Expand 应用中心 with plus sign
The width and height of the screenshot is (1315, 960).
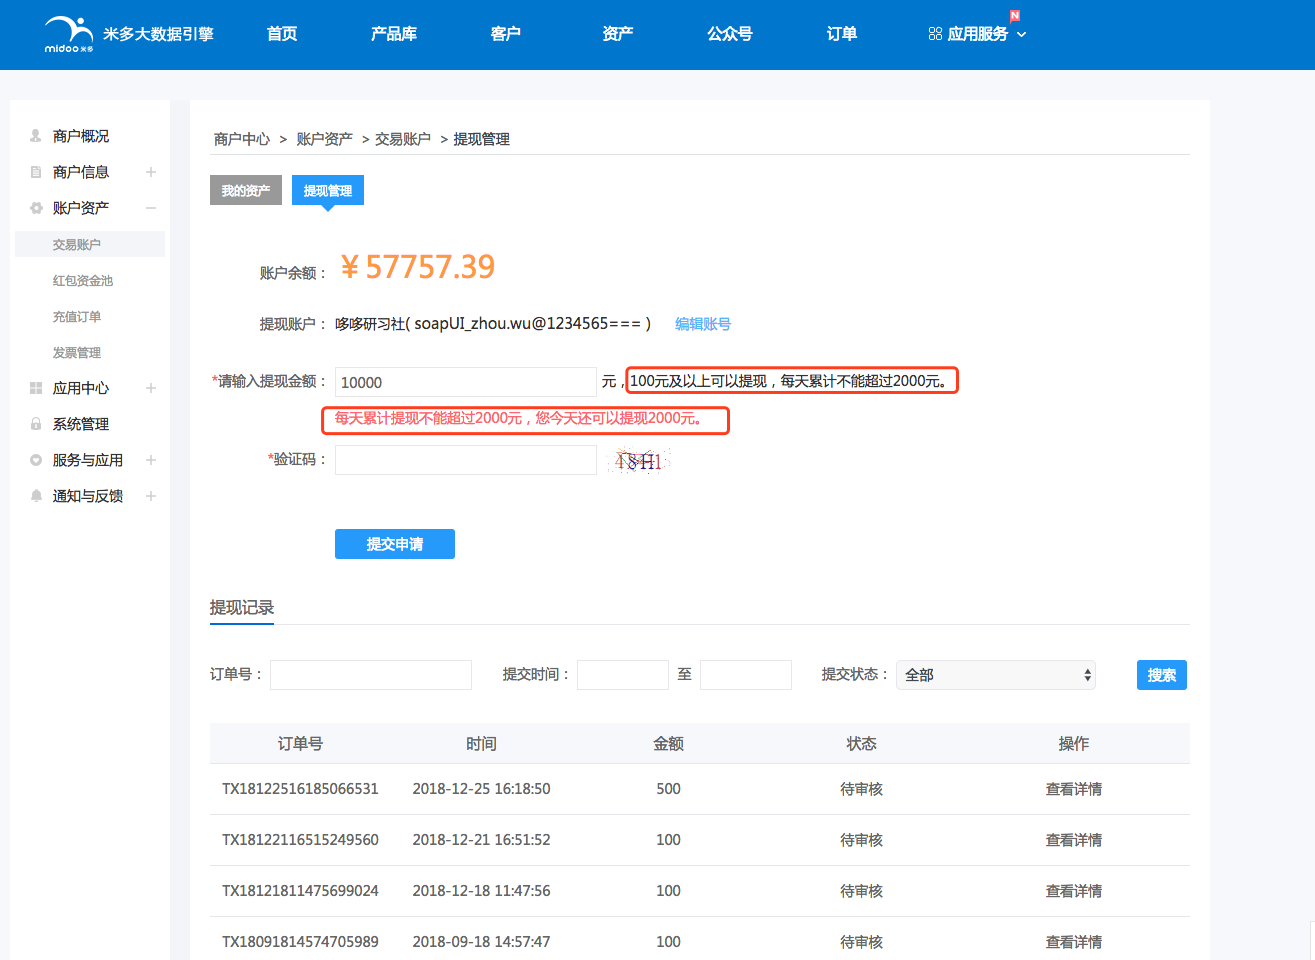click(151, 388)
